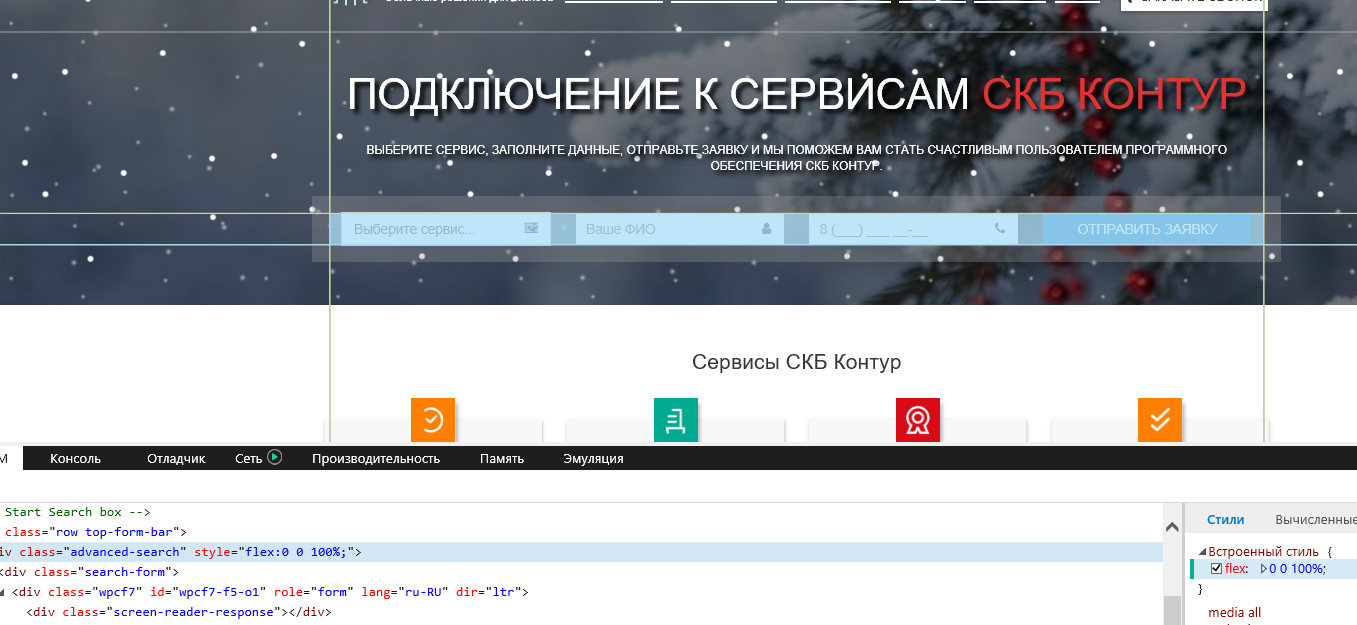This screenshot has height=625, width=1357.
Task: Click the orange clock service icon
Action: (x=433, y=420)
